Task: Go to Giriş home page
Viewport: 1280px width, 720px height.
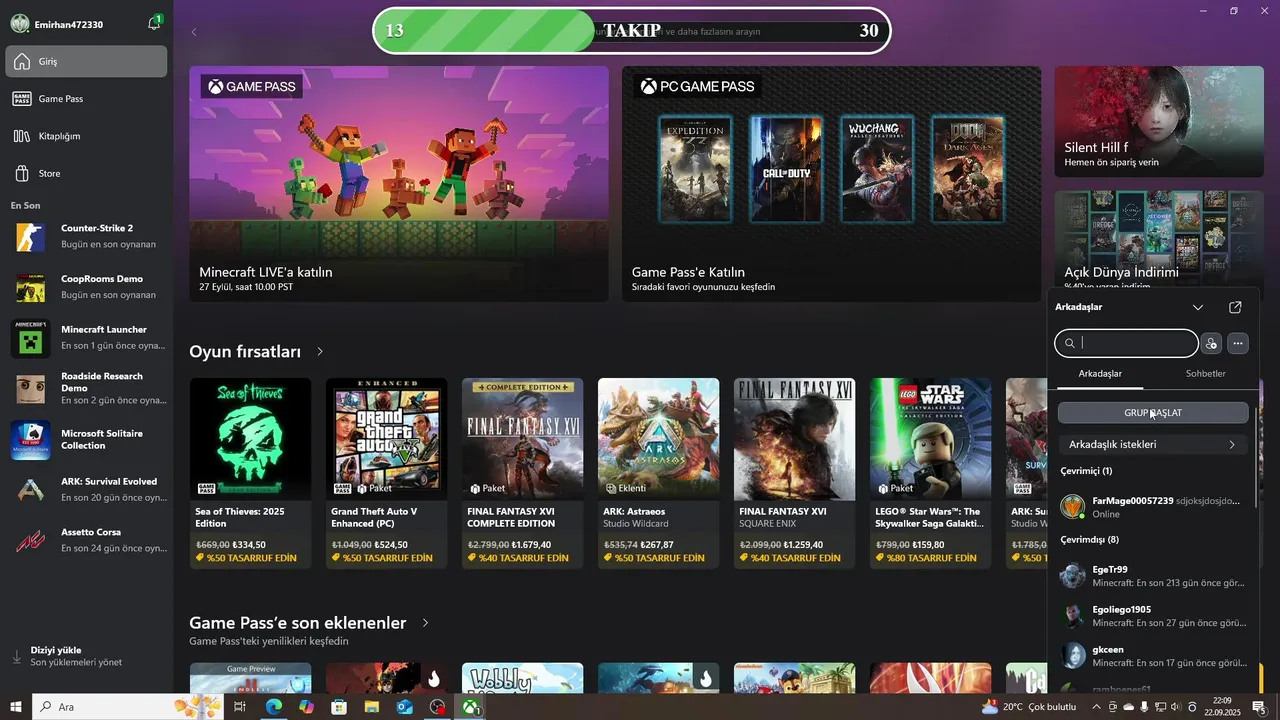Action: [87, 61]
